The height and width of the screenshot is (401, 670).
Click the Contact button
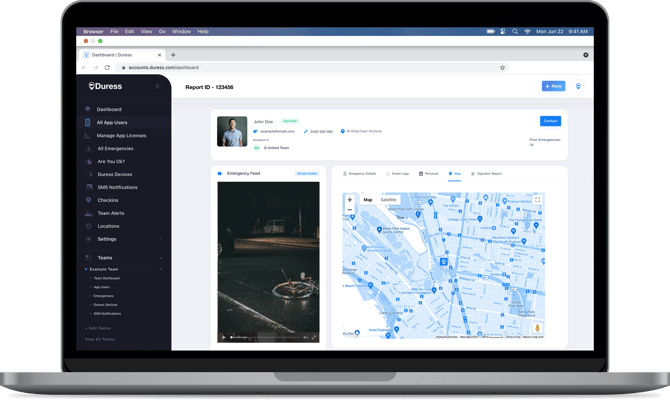coord(550,121)
